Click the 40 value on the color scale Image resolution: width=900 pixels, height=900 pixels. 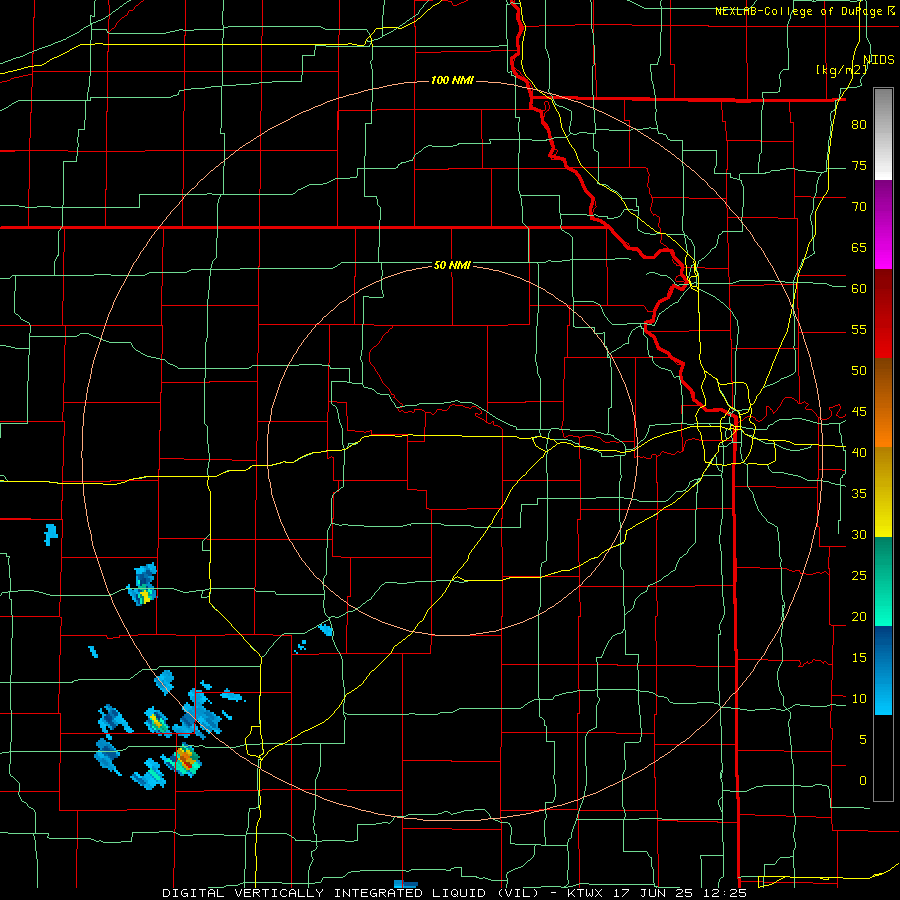pos(859,453)
